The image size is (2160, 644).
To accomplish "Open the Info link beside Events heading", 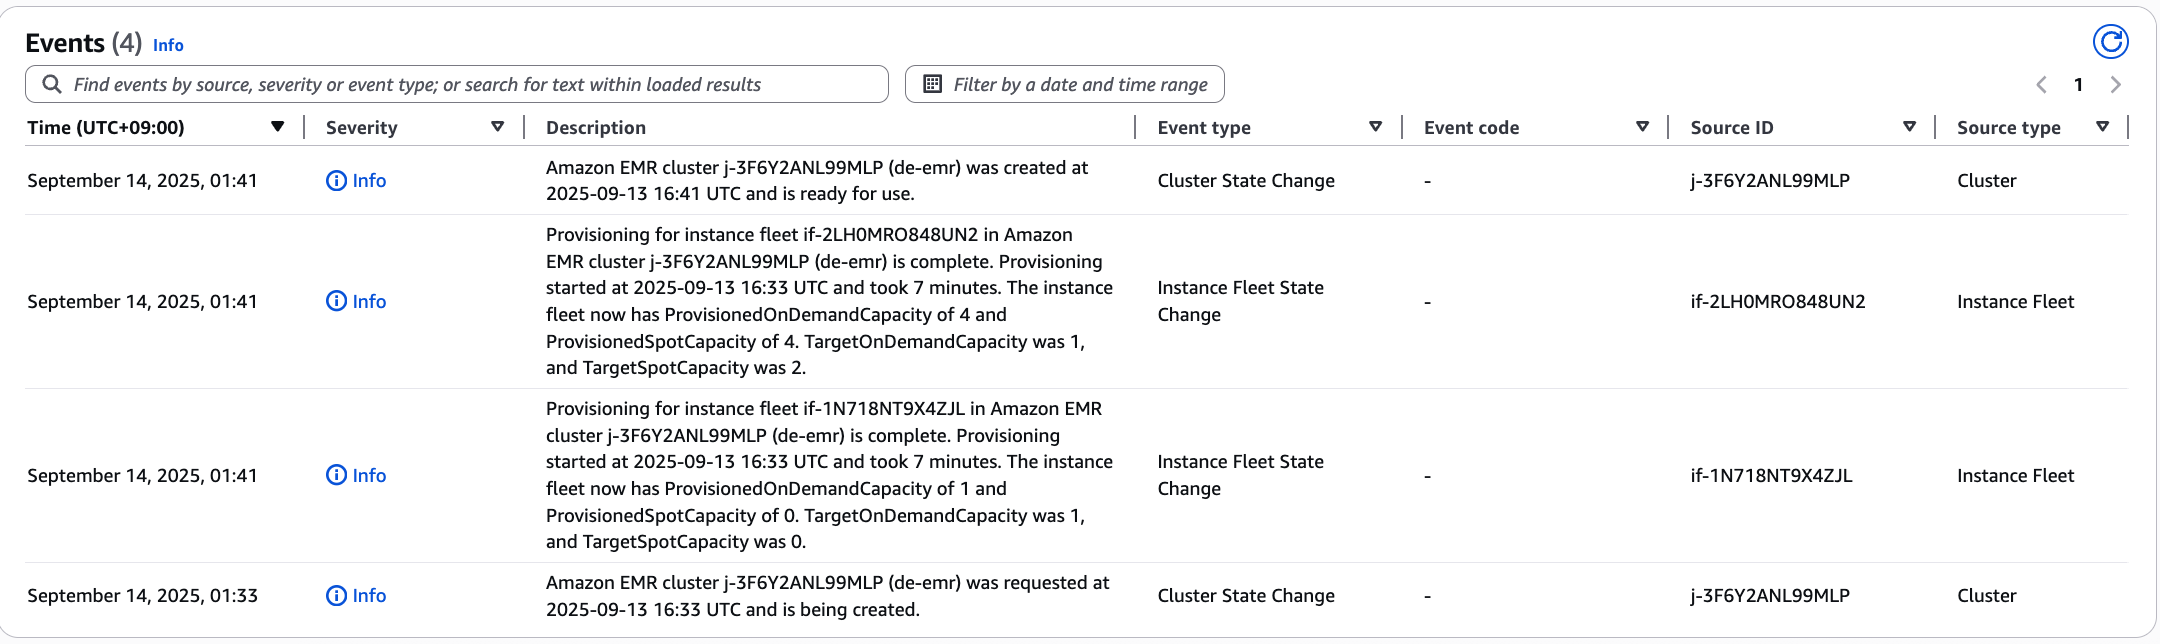I will pos(168,45).
